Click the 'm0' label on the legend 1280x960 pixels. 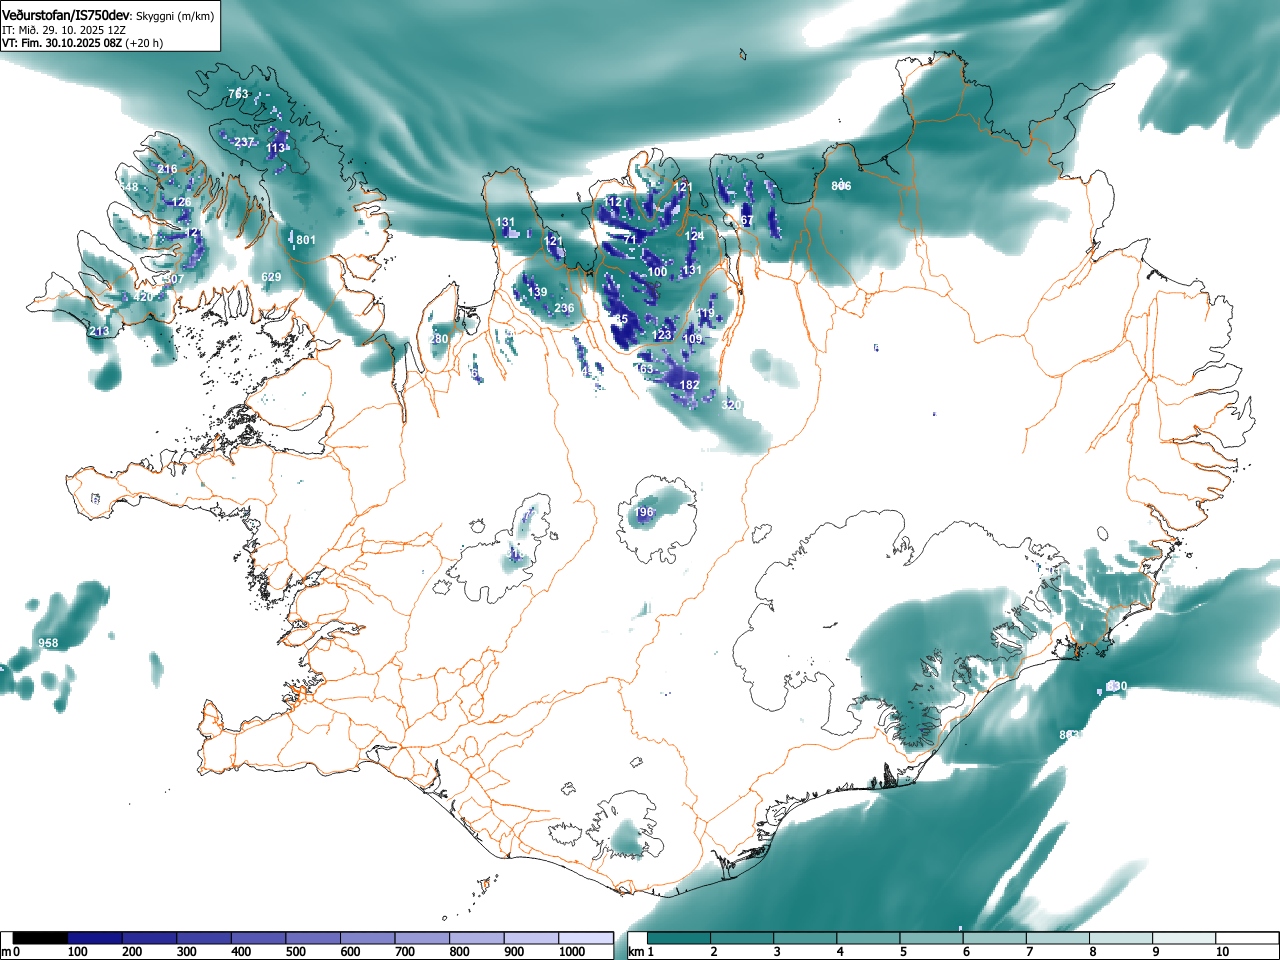click(x=10, y=952)
